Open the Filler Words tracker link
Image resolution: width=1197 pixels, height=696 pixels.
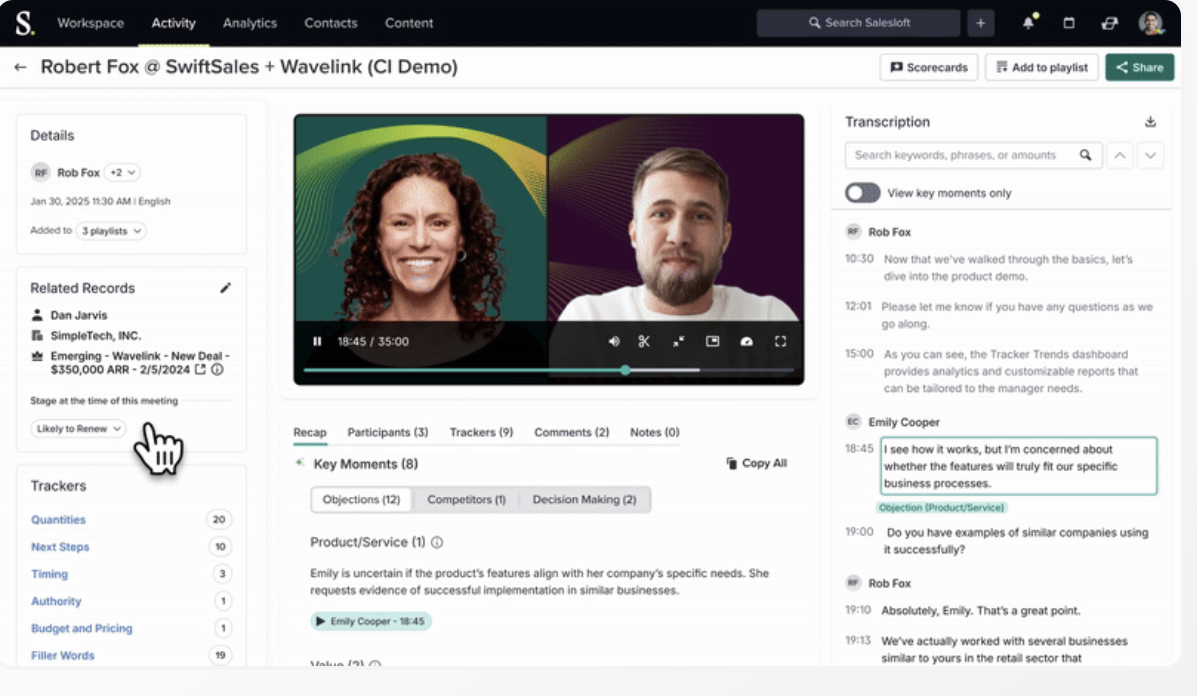coord(63,656)
